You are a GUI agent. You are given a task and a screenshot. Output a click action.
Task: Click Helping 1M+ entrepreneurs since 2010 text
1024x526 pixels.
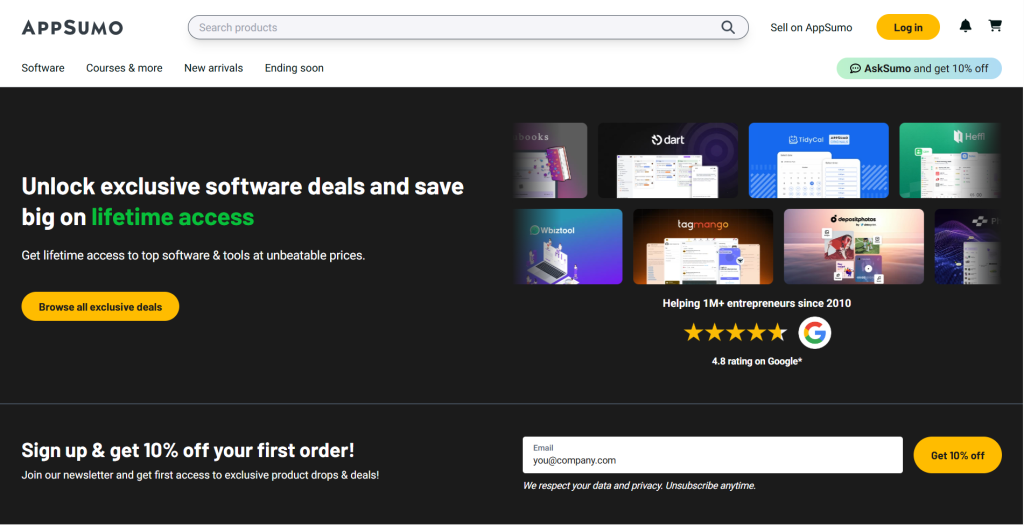coord(757,303)
